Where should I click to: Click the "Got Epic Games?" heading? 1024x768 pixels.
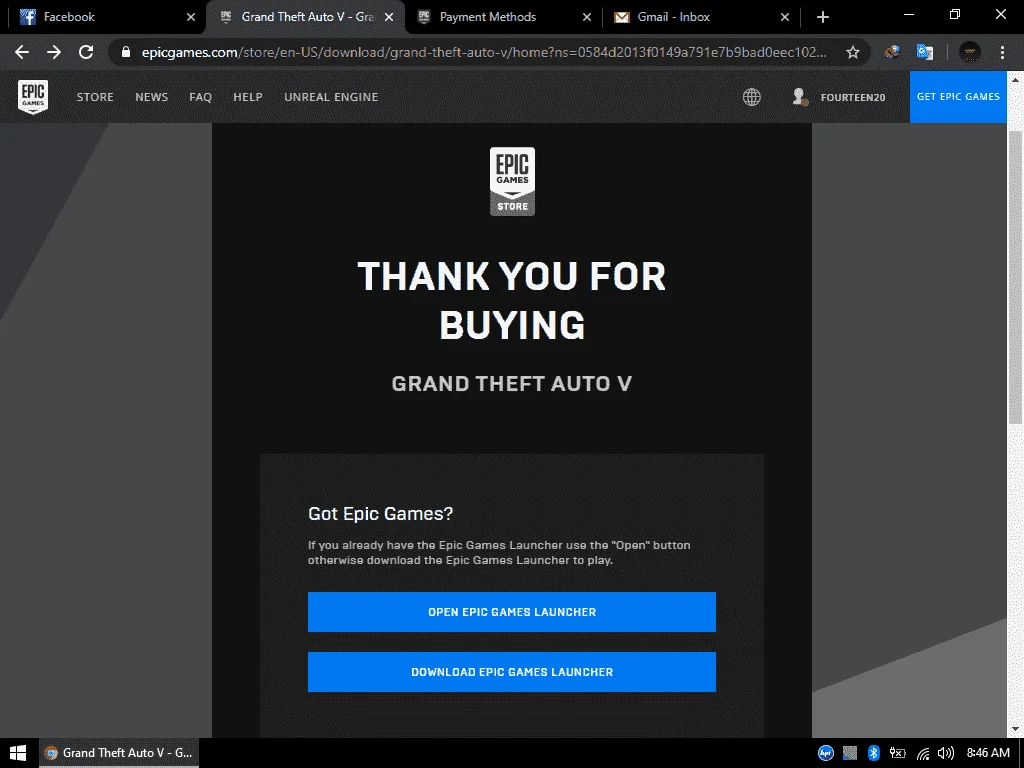point(380,514)
